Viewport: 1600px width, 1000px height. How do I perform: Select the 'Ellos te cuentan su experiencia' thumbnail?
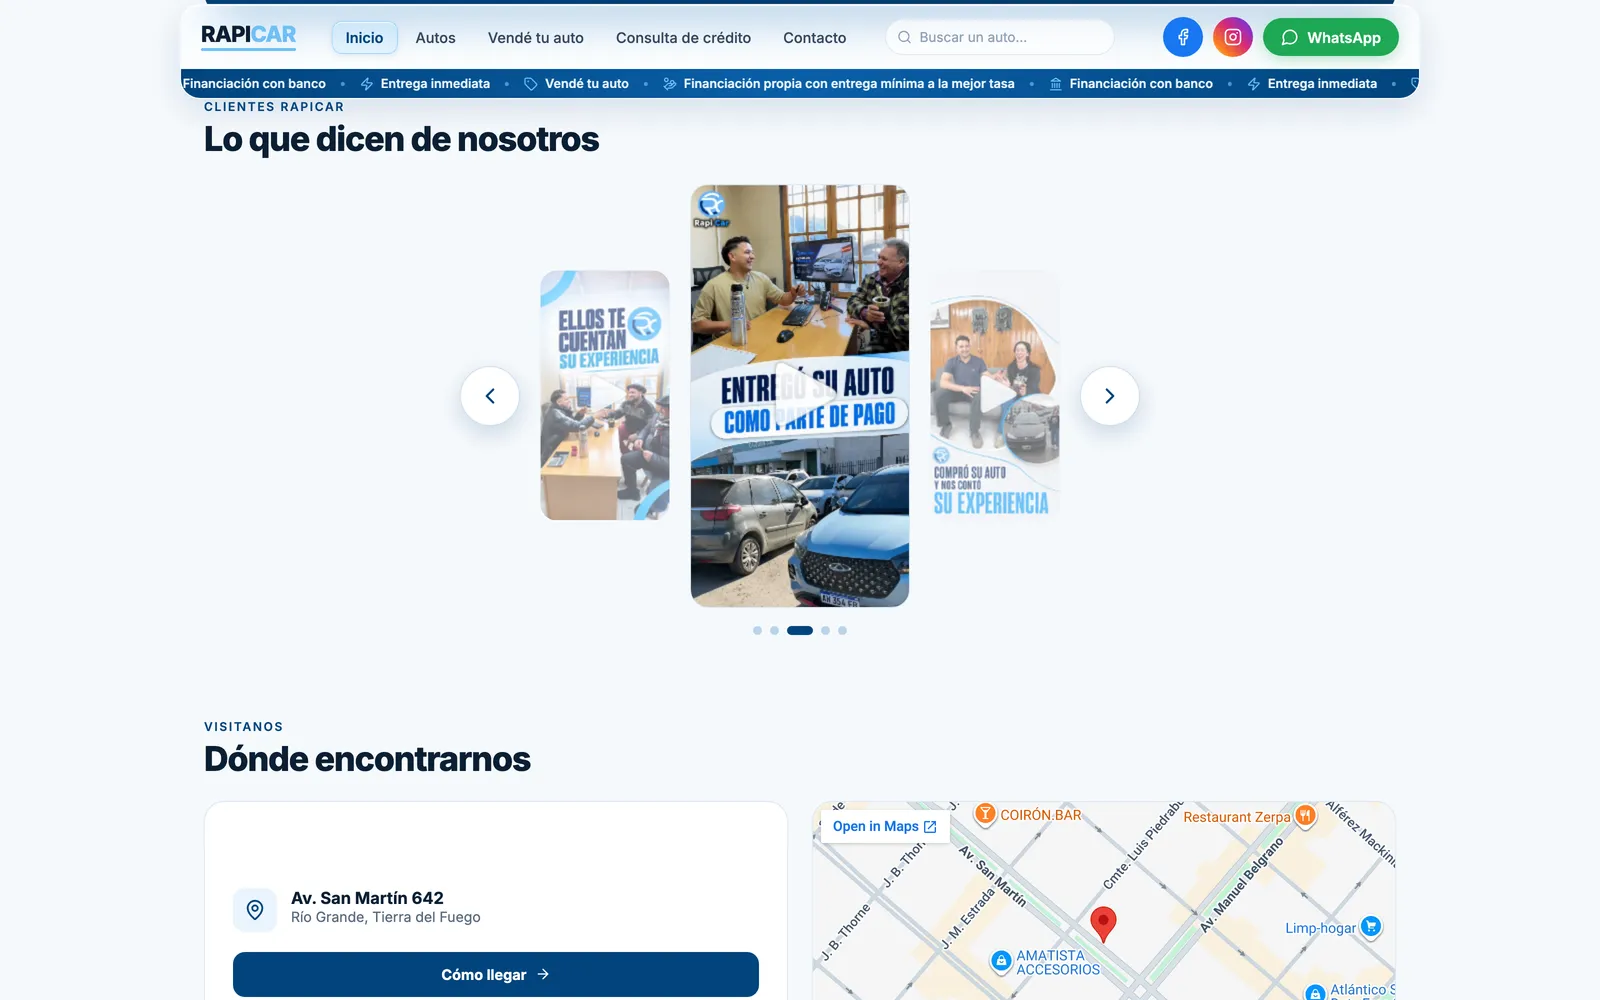(x=605, y=395)
